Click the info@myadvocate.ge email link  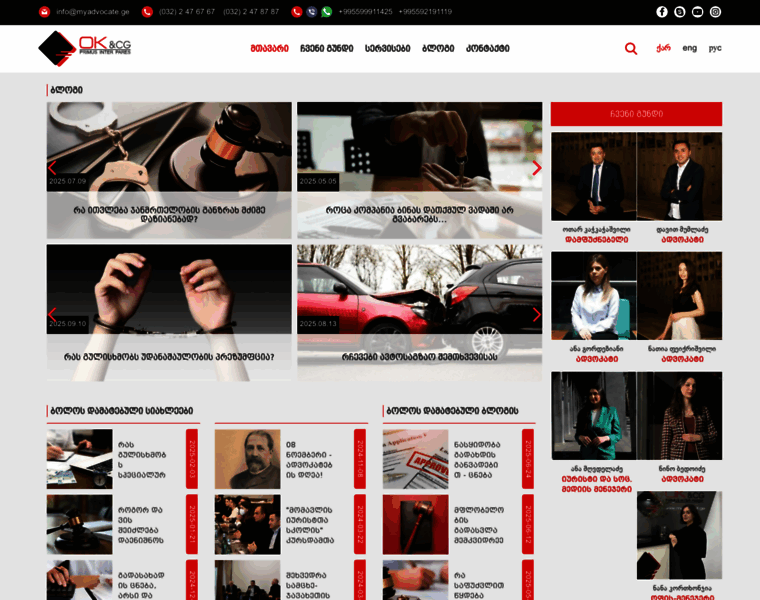(93, 12)
